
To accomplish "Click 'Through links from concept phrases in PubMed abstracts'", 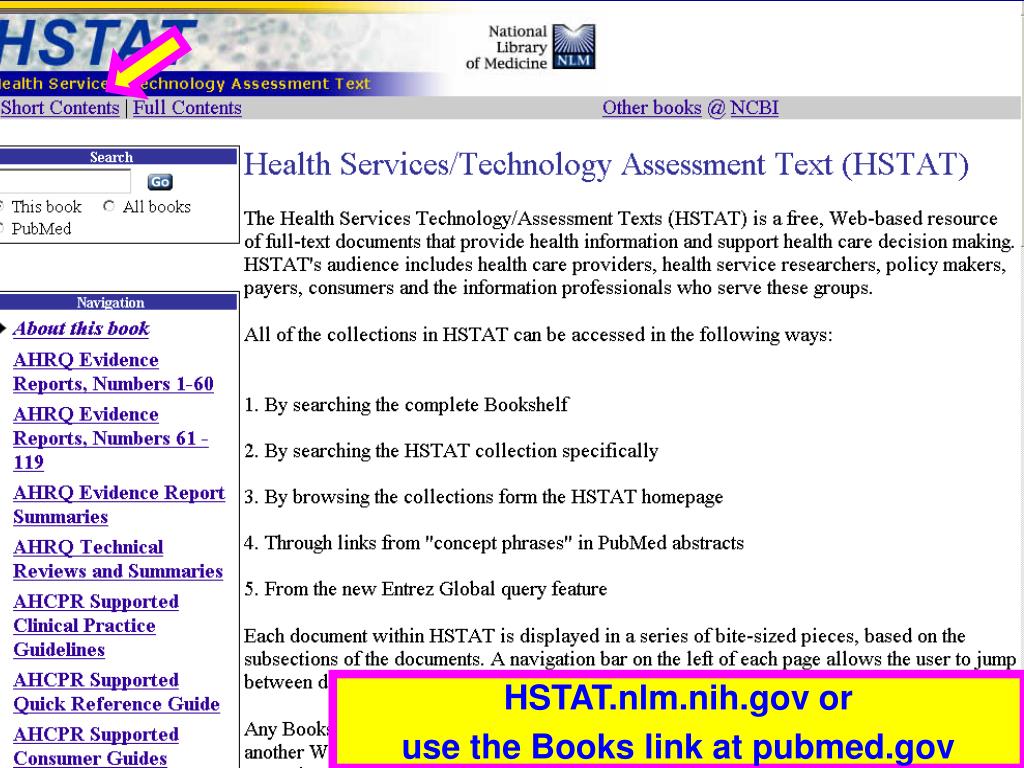I will 504,543.
